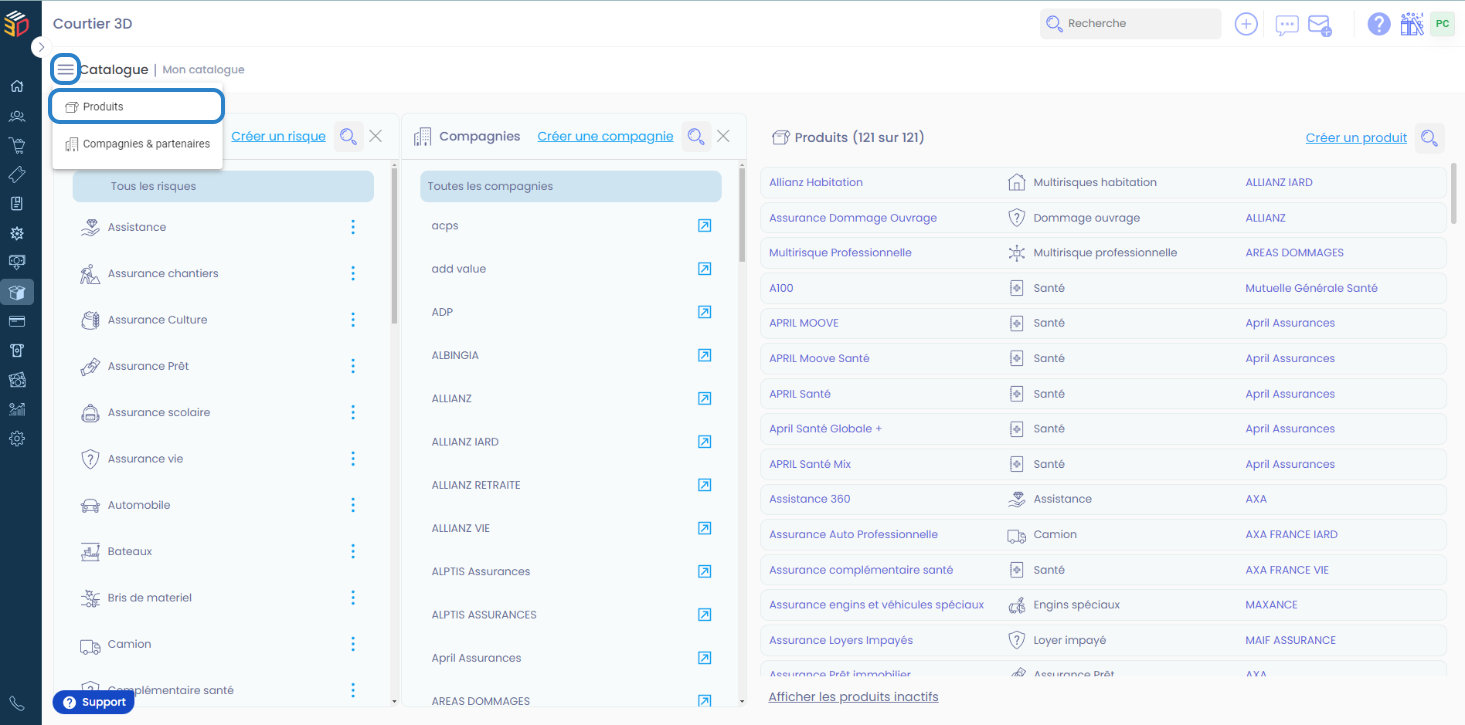Viewport: 1465px width, 725px height.
Task: Select Toutes les compagnies filter
Action: pos(571,186)
